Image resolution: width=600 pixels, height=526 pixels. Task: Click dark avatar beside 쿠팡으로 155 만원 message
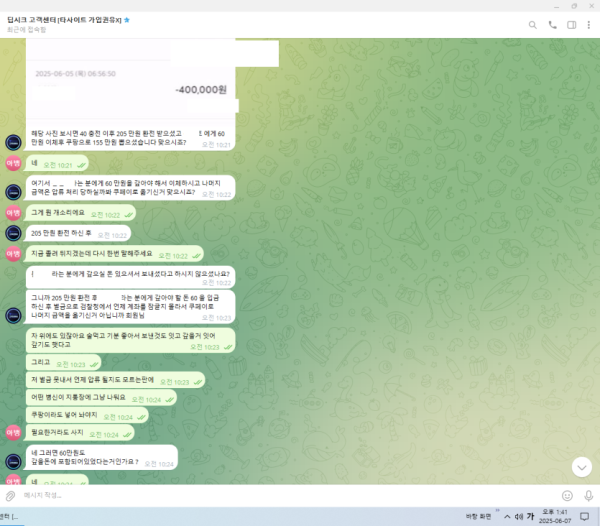pos(13,143)
